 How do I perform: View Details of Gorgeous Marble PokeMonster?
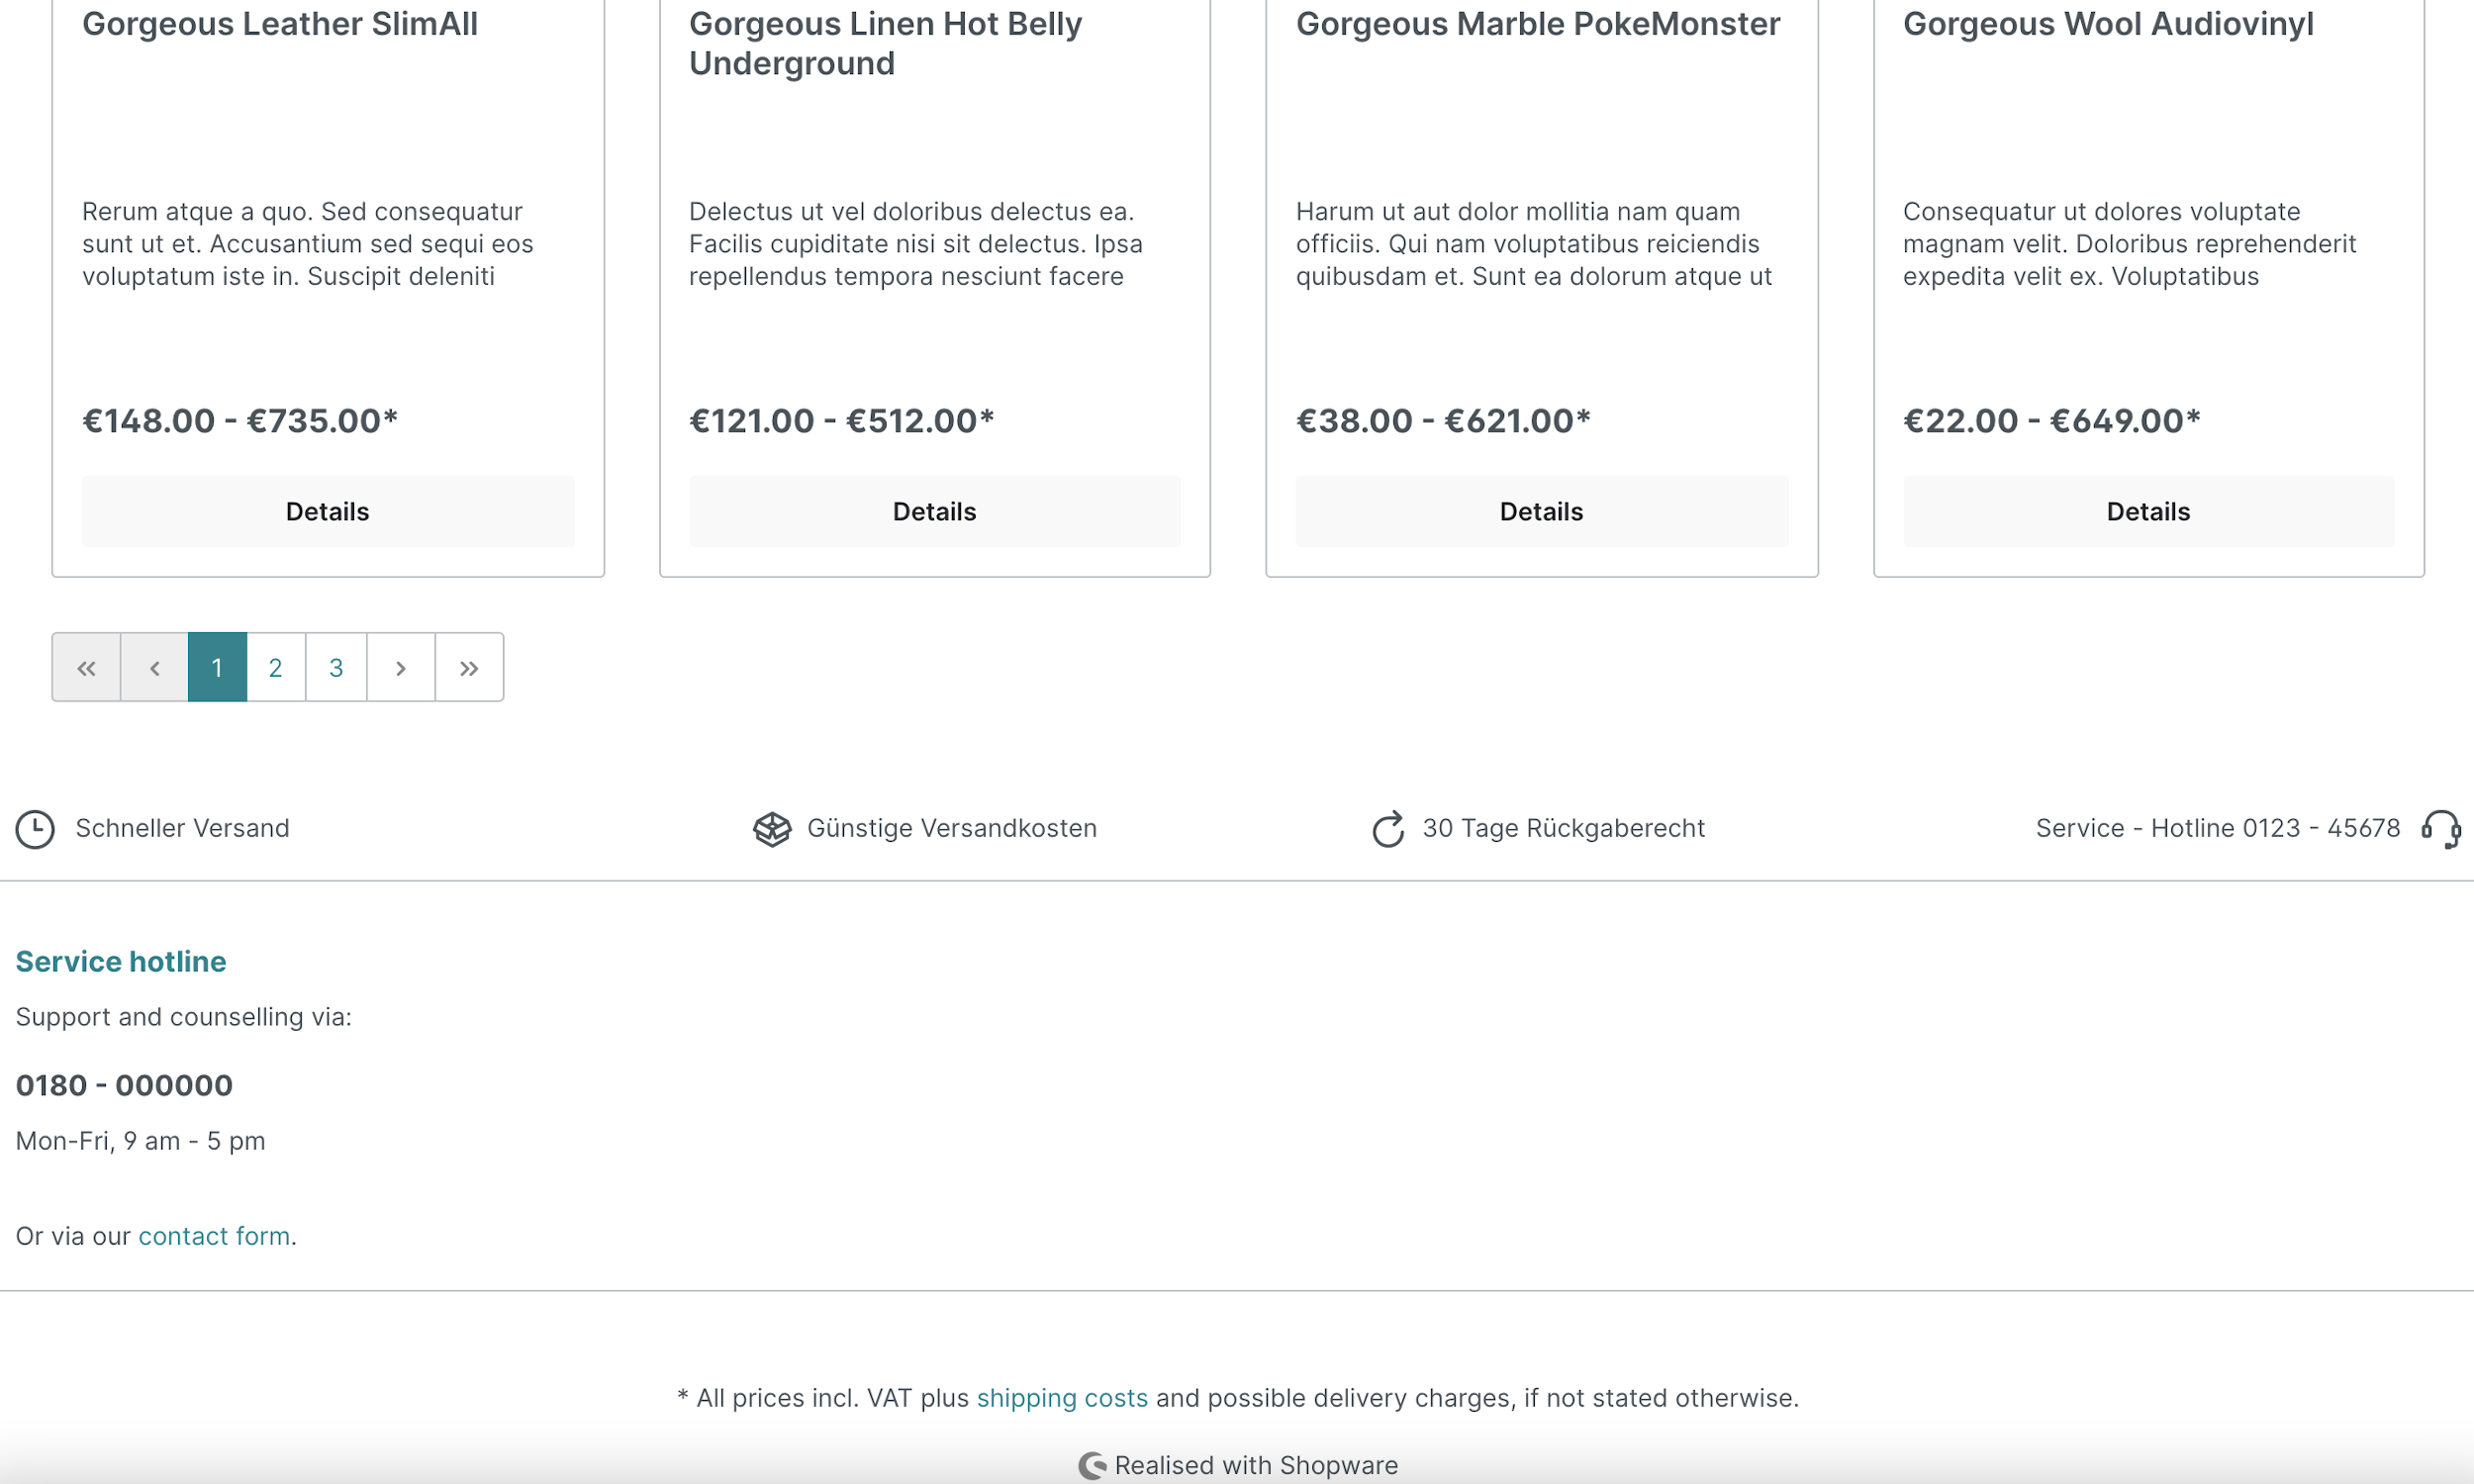pos(1541,511)
